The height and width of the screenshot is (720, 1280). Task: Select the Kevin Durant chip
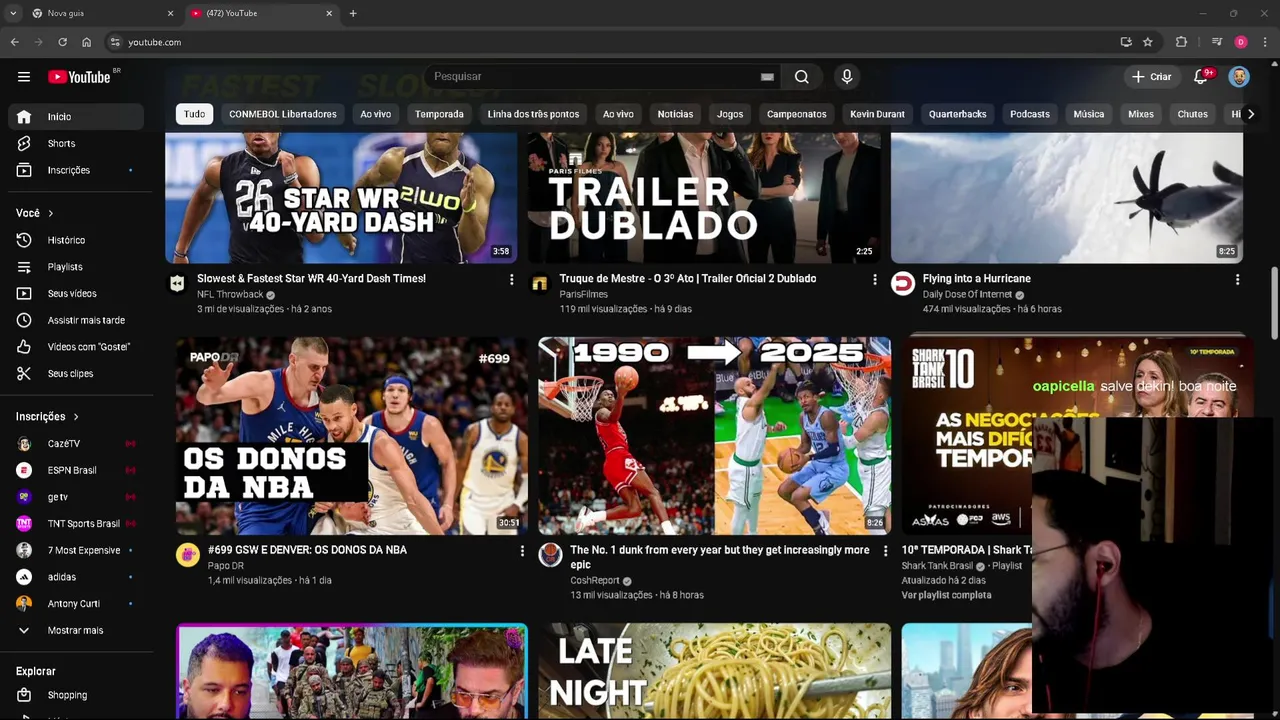pyautogui.click(x=877, y=114)
